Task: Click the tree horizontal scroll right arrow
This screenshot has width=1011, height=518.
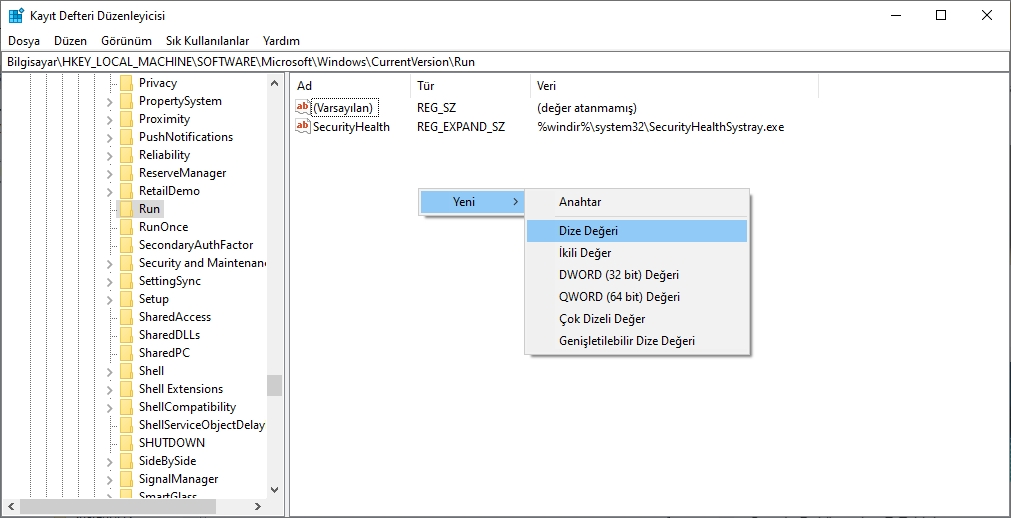Action: (x=257, y=506)
